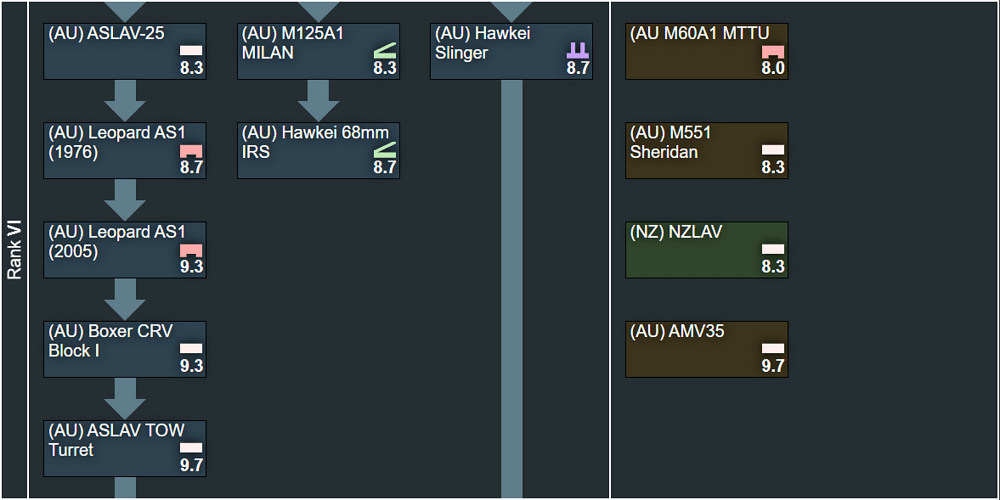Click the tank destroyer icon on M125A1 MILAN
The image size is (1000, 500).
click(385, 50)
